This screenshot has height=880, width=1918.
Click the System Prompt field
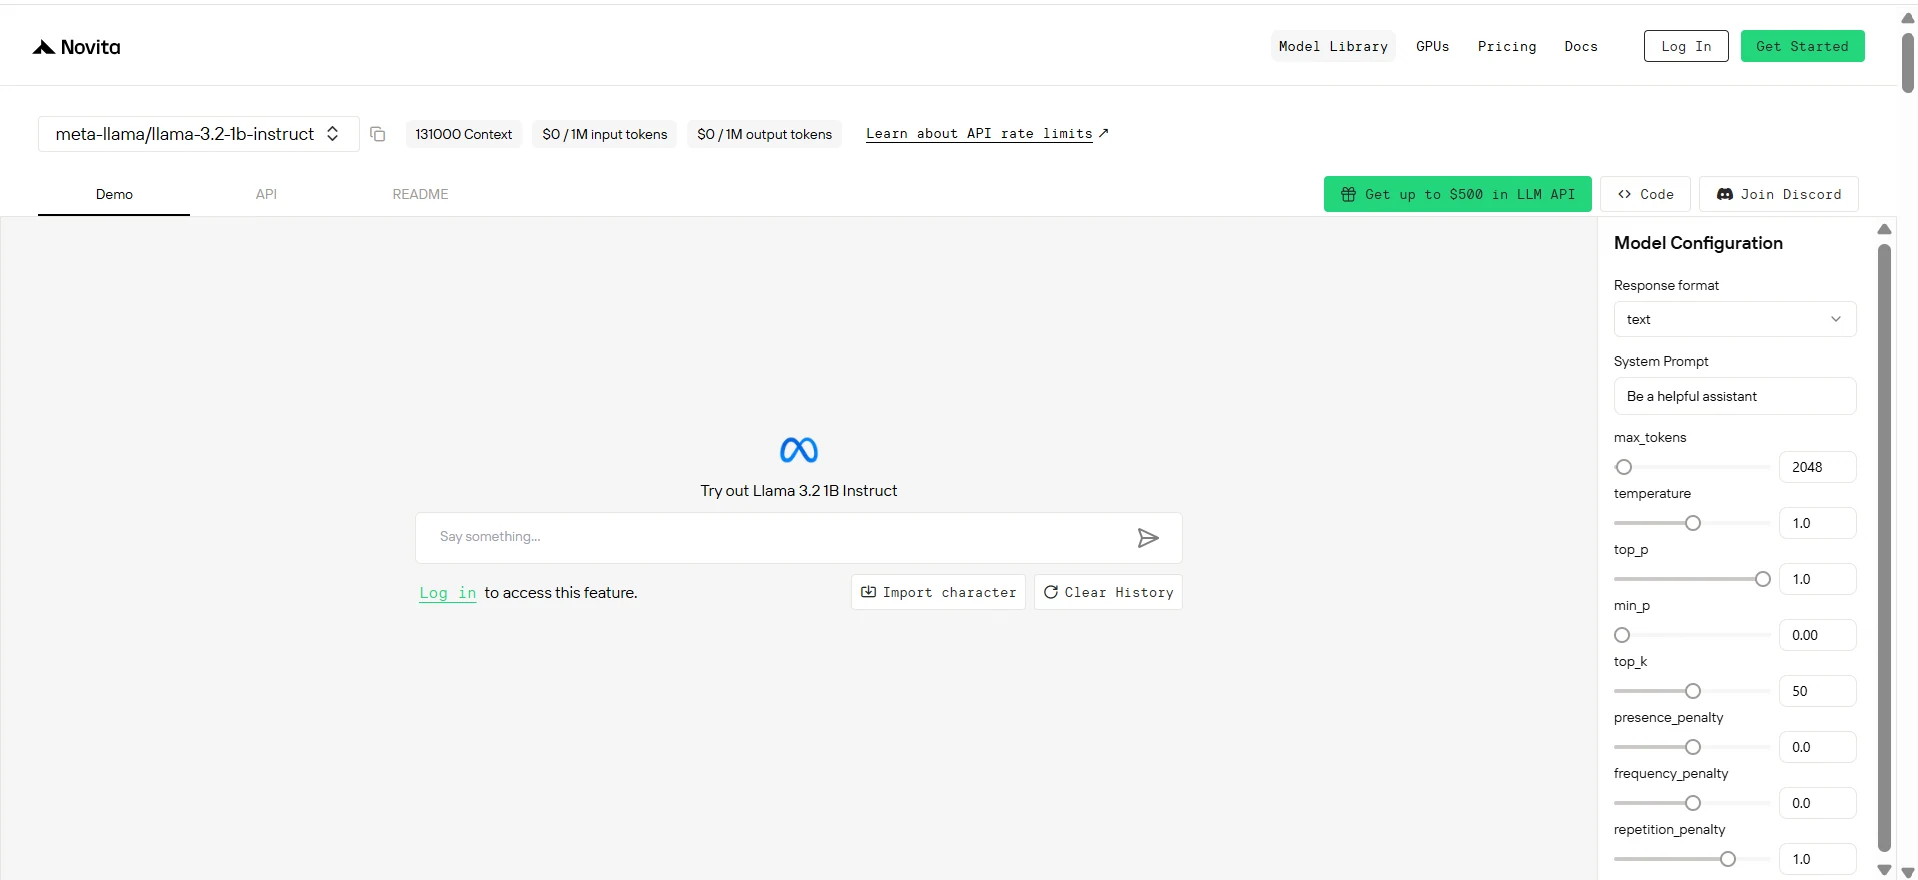[x=1734, y=396]
